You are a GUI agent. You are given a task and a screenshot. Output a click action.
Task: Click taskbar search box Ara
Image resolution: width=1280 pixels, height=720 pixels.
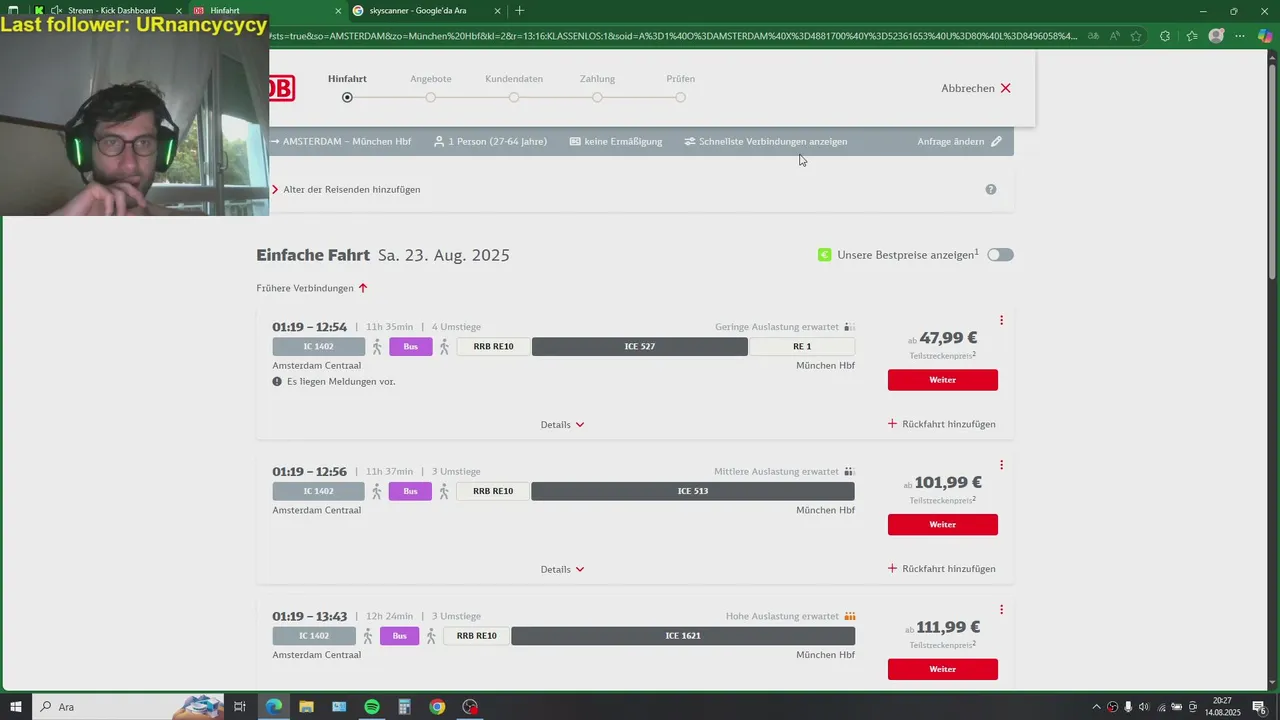tap(128, 707)
